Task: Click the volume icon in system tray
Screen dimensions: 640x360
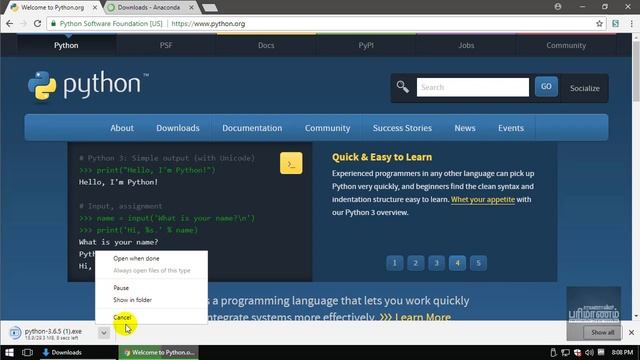Action: coord(589,352)
